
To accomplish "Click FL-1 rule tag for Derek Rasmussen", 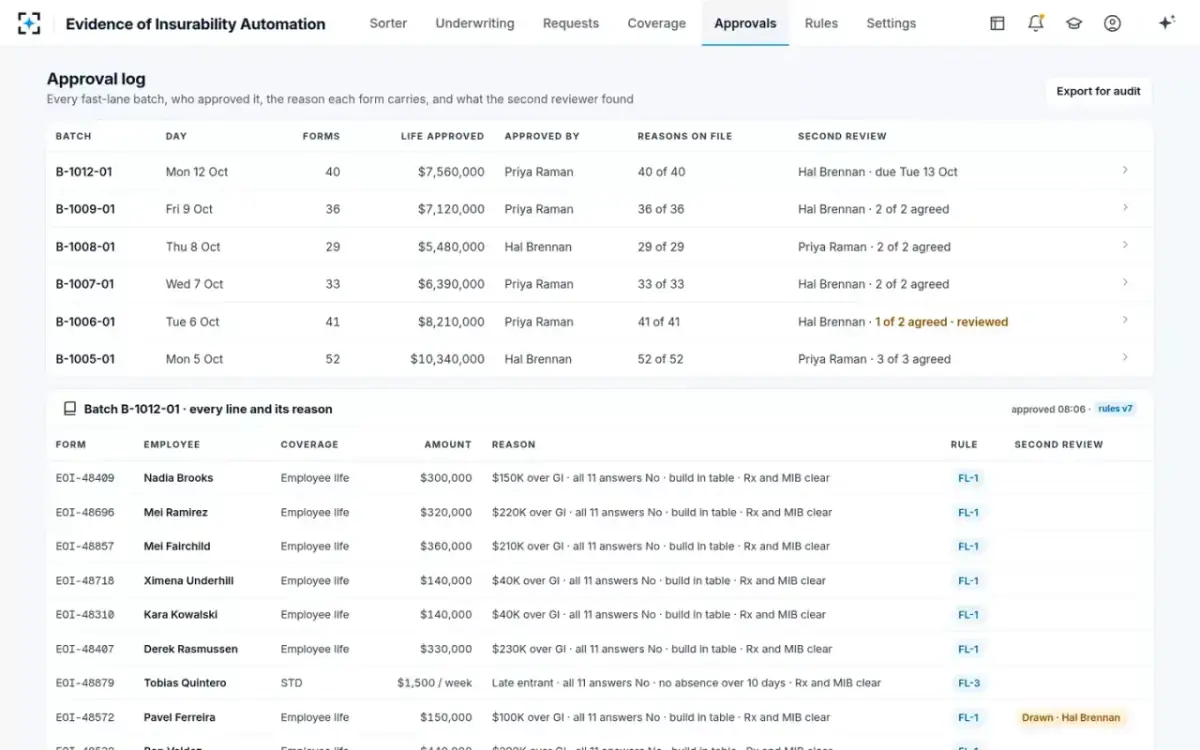I will [x=968, y=649].
